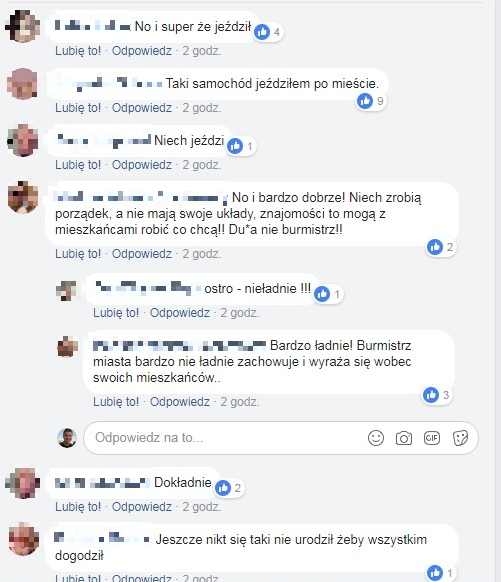The height and width of the screenshot is (582, 501).
Task: Click like reaction icon on 'Niech jeździ' comment
Action: point(235,146)
